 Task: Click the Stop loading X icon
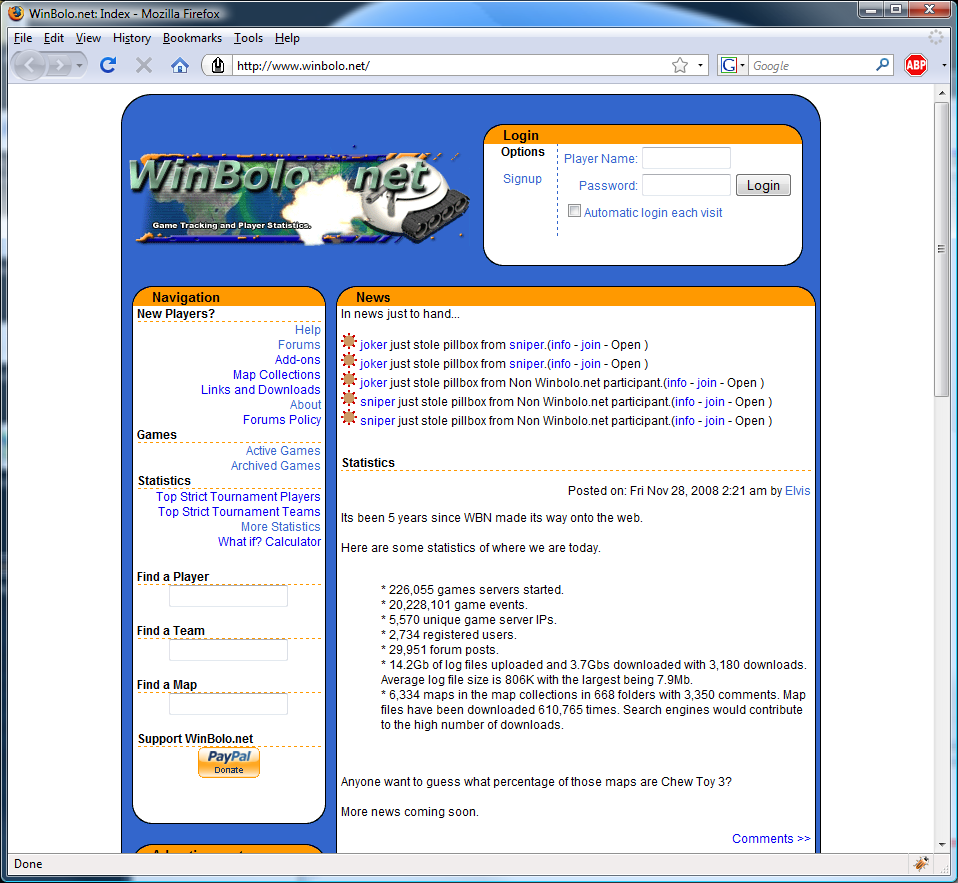(x=144, y=65)
